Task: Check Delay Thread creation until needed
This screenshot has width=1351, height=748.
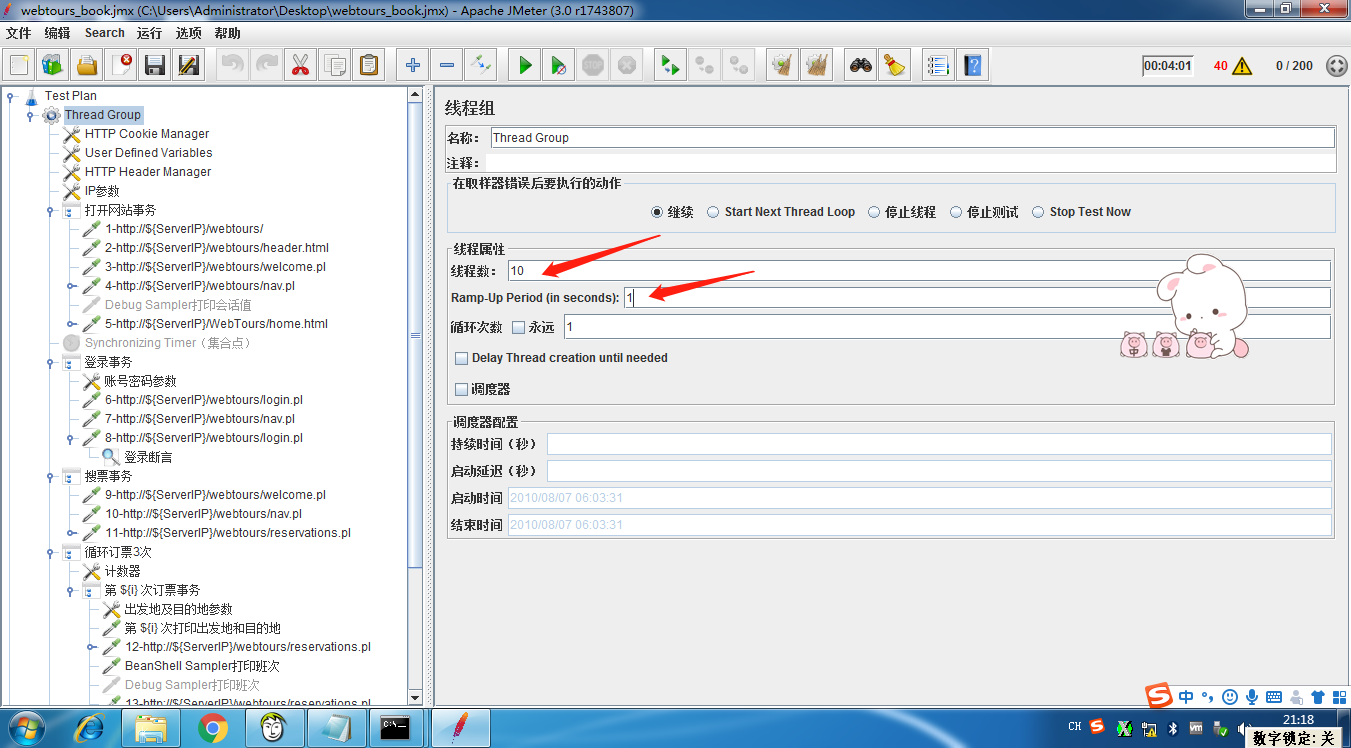Action: coord(461,358)
